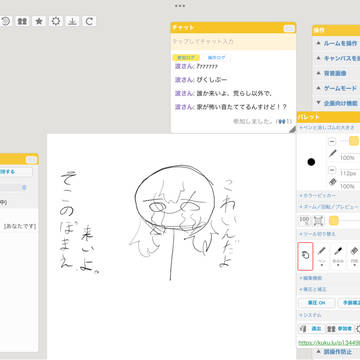Expand 誤操作防止 section
Viewport: 360px width, 360px height.
337,352
